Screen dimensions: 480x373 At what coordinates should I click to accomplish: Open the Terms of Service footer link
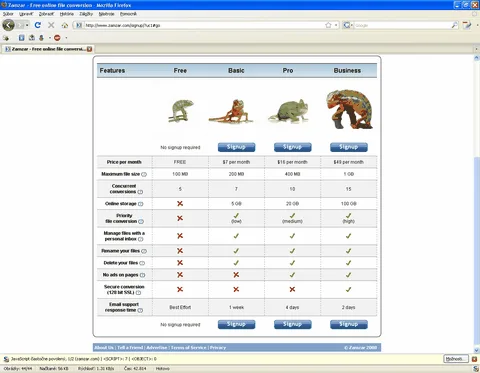(x=189, y=348)
